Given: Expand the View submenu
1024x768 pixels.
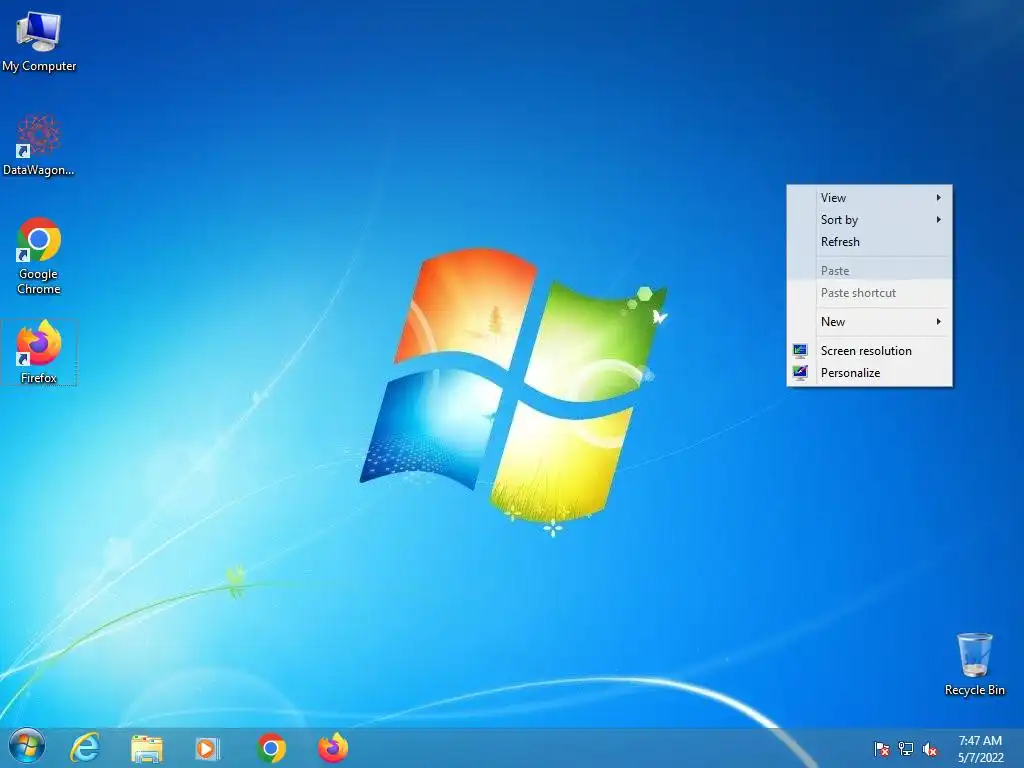Looking at the screenshot, I should tap(869, 197).
